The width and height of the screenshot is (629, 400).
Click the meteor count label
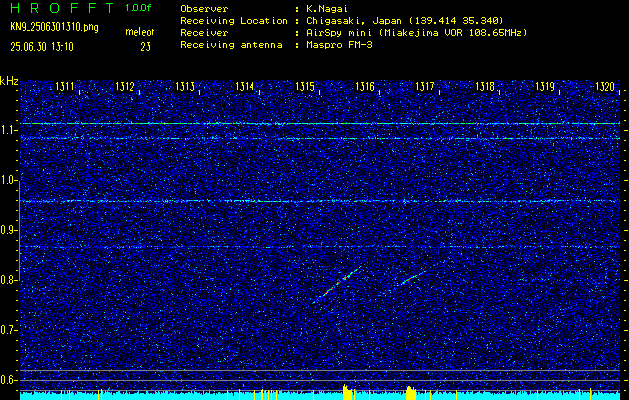(x=140, y=32)
